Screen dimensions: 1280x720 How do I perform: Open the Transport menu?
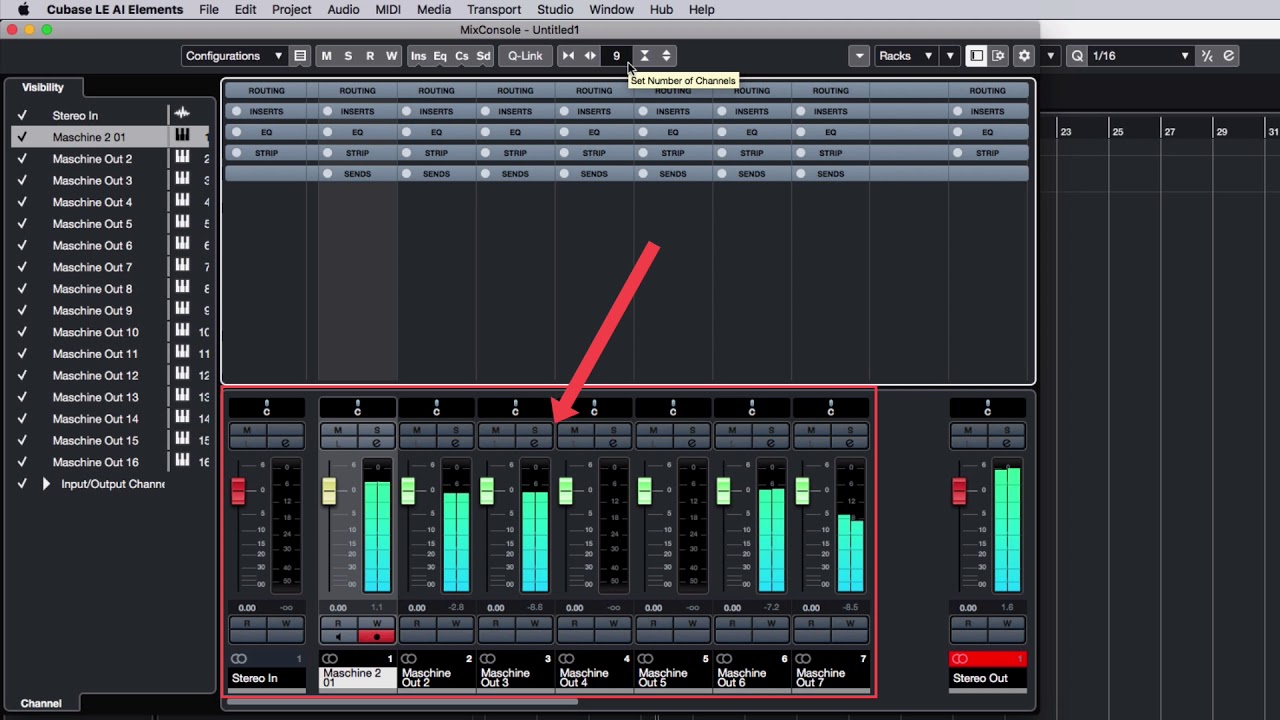(494, 9)
